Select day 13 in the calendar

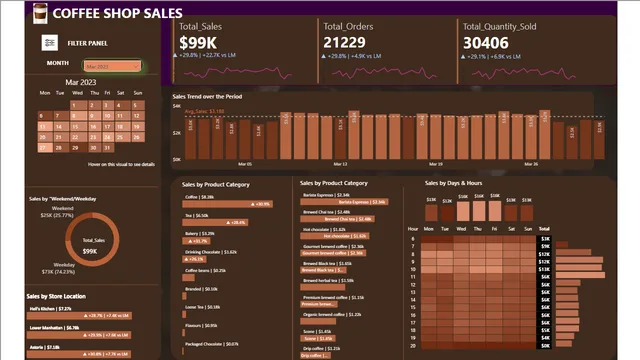tap(45, 127)
